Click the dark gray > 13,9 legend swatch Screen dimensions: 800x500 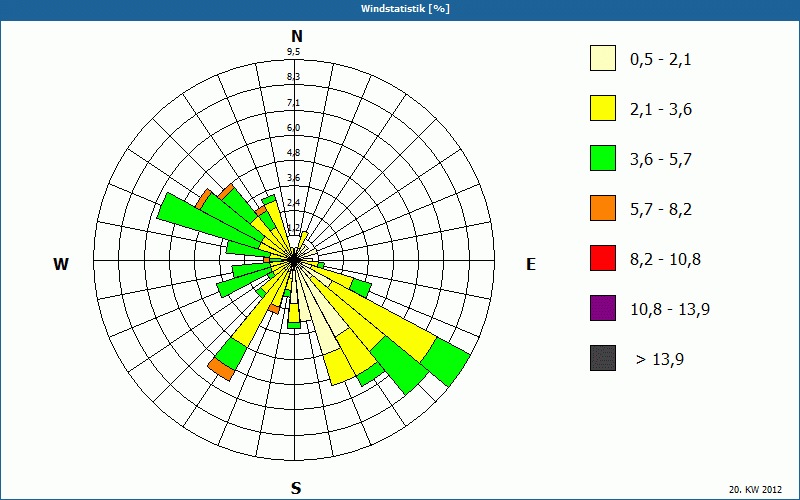point(603,358)
